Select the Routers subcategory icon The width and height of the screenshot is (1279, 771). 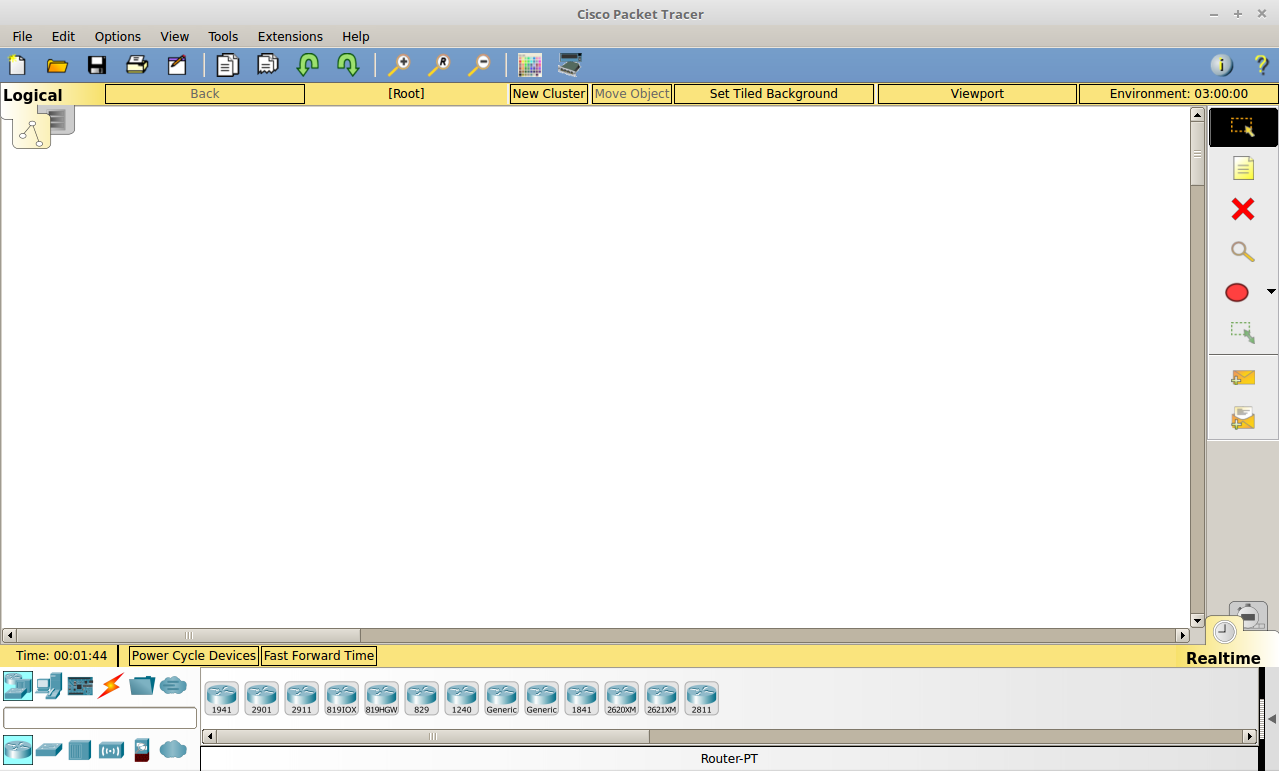click(18, 749)
